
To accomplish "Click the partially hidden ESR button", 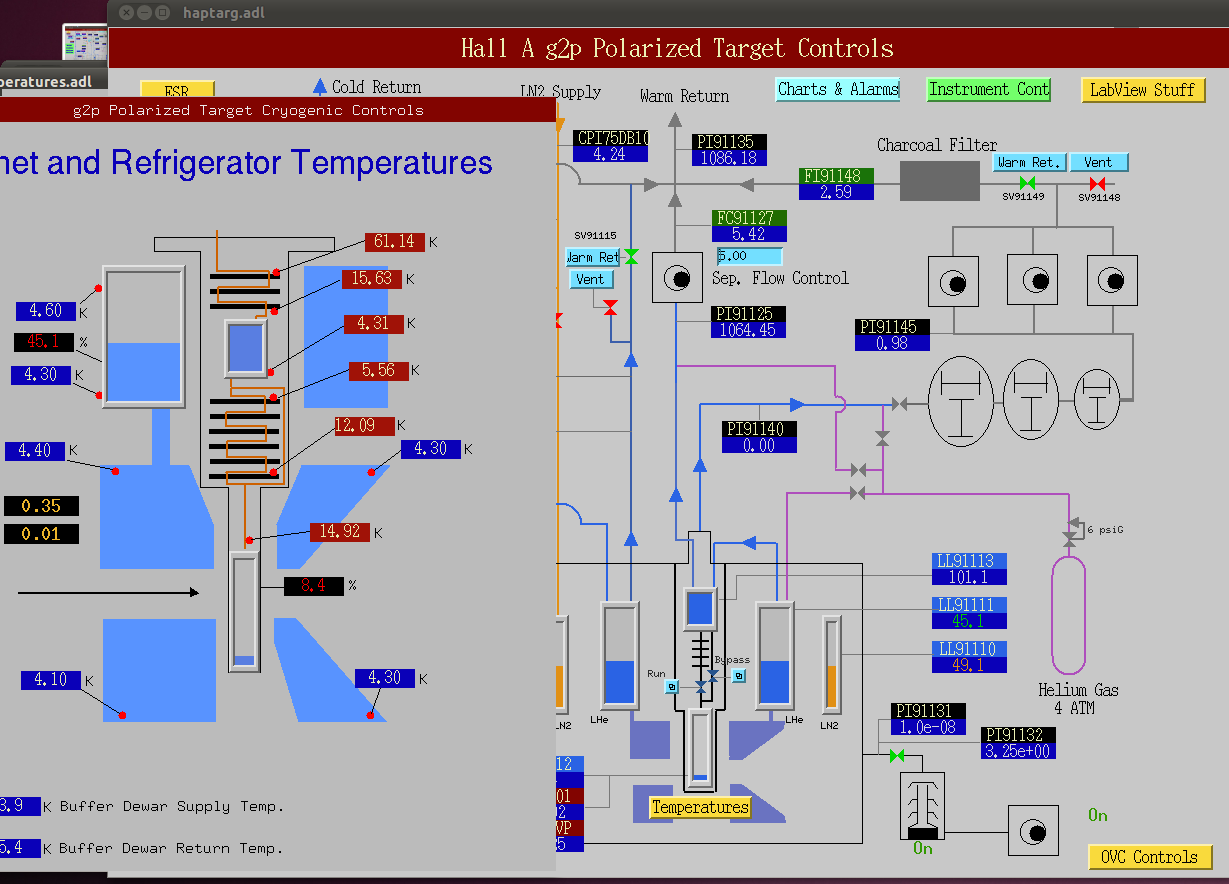I will click(x=177, y=89).
